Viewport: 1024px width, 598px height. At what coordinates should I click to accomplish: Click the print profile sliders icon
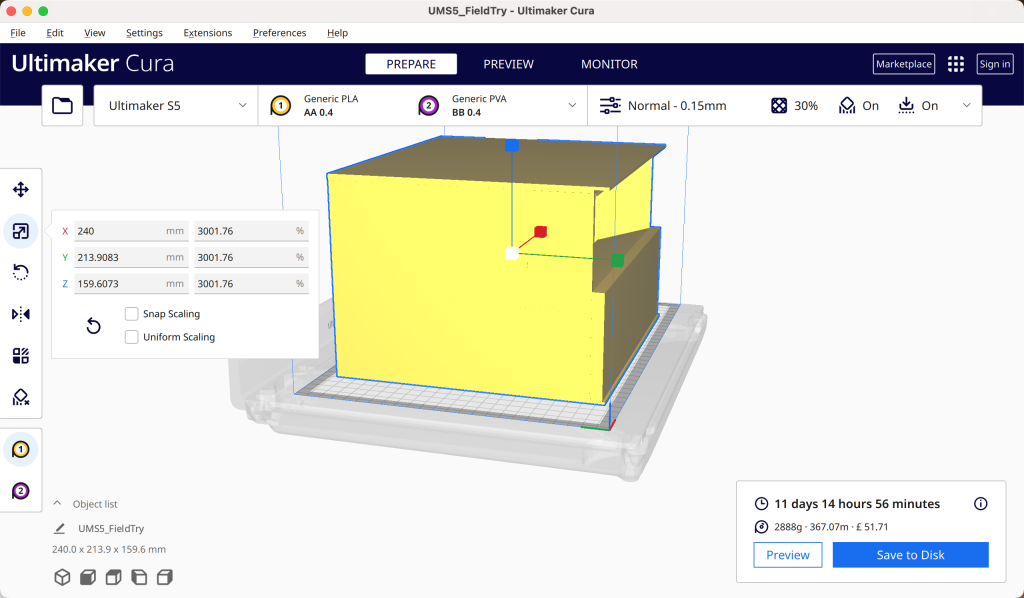coord(610,106)
